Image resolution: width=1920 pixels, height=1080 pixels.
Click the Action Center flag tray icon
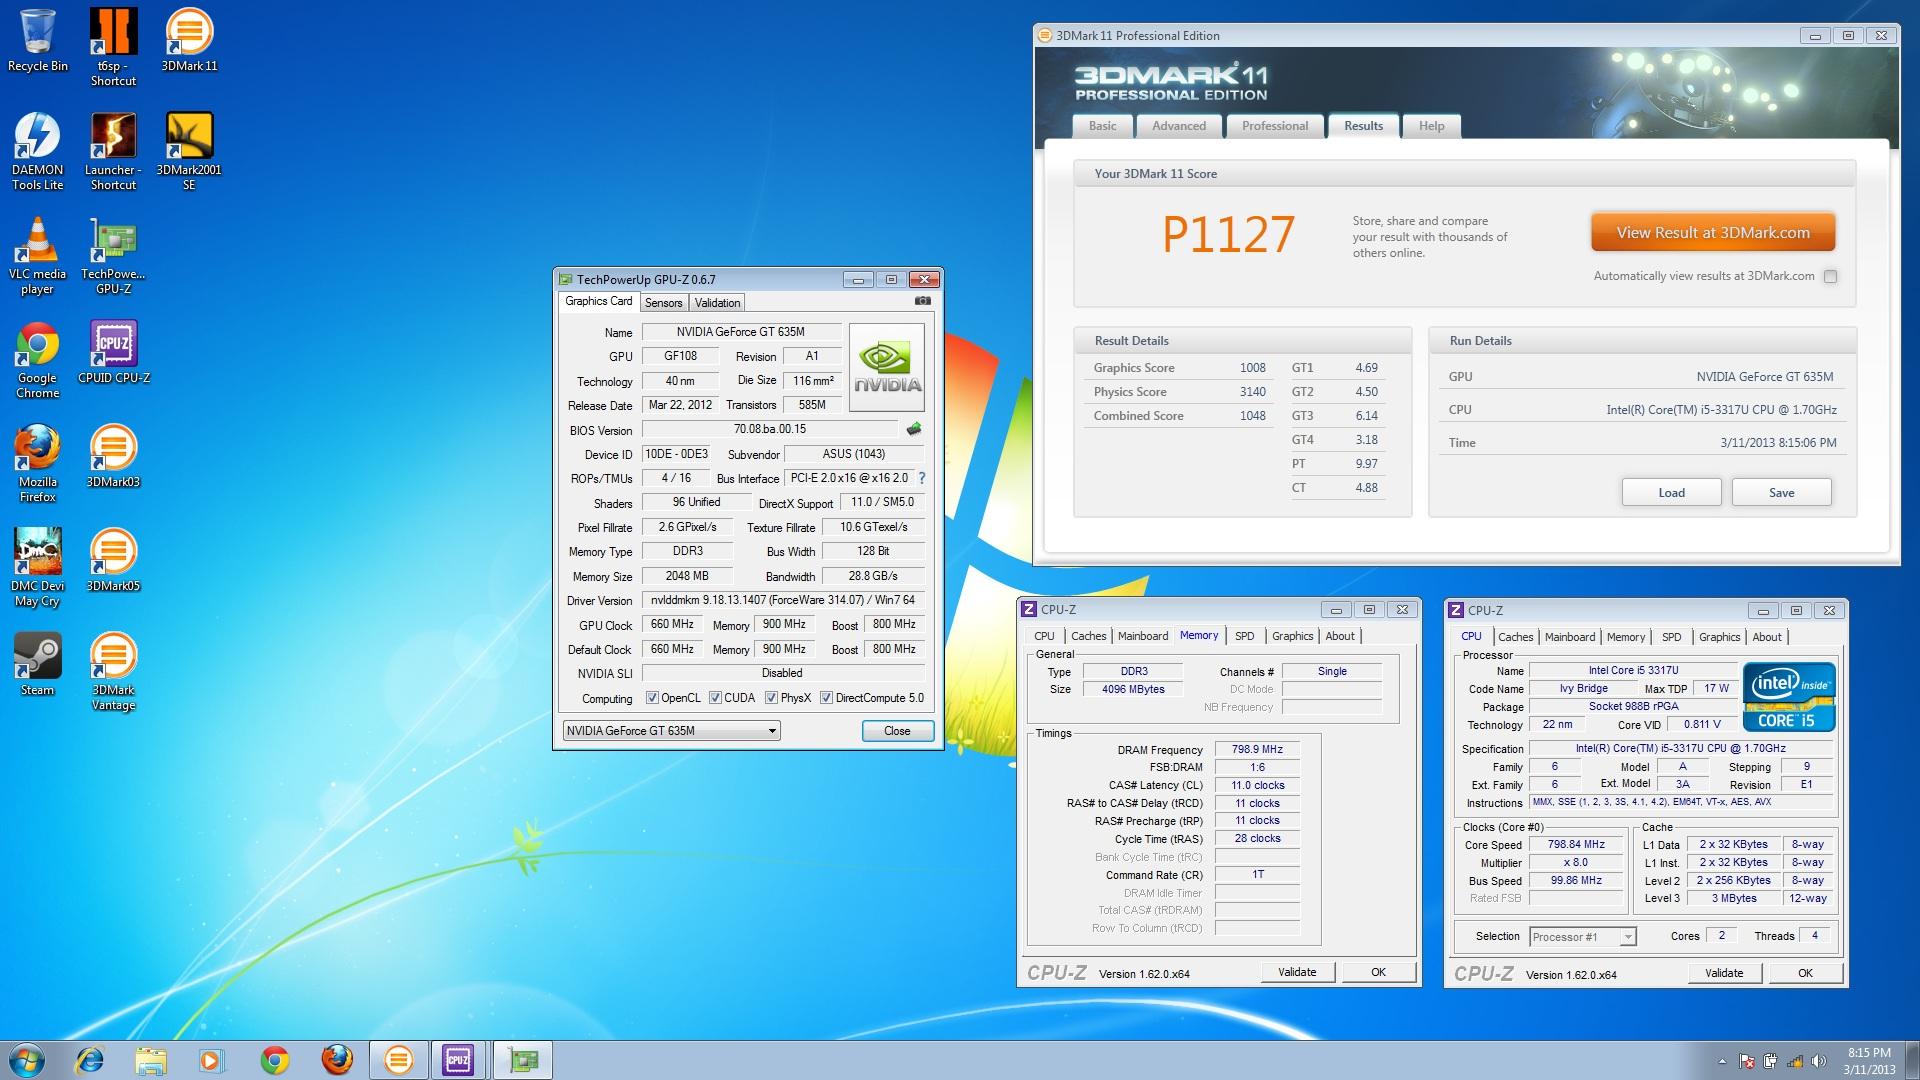point(1746,1062)
